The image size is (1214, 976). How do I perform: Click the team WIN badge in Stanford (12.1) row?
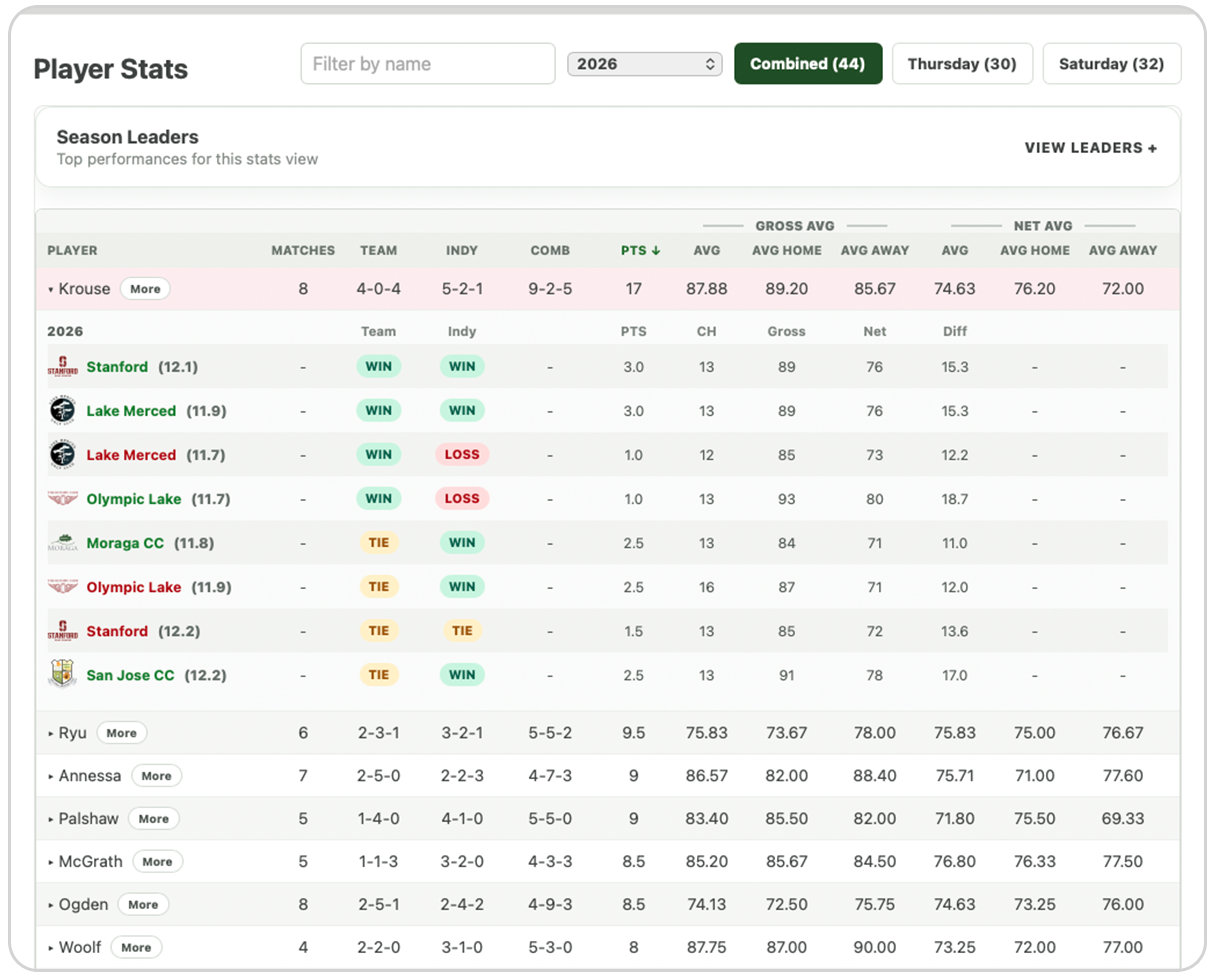coord(379,367)
